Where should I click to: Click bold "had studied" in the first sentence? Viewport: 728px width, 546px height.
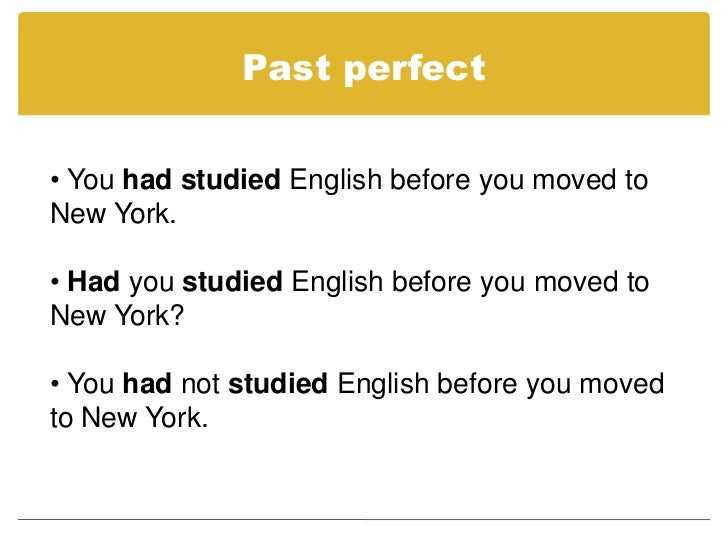(201, 181)
